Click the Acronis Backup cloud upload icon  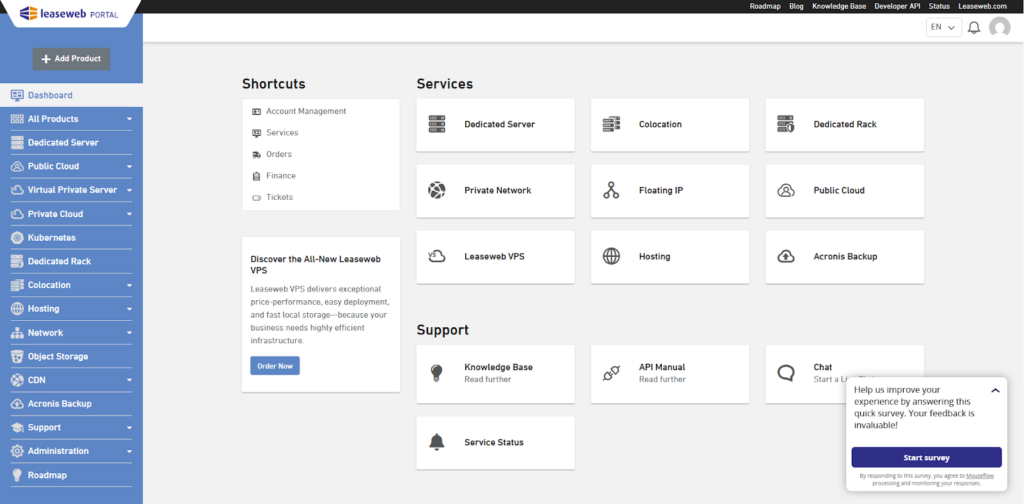click(786, 257)
